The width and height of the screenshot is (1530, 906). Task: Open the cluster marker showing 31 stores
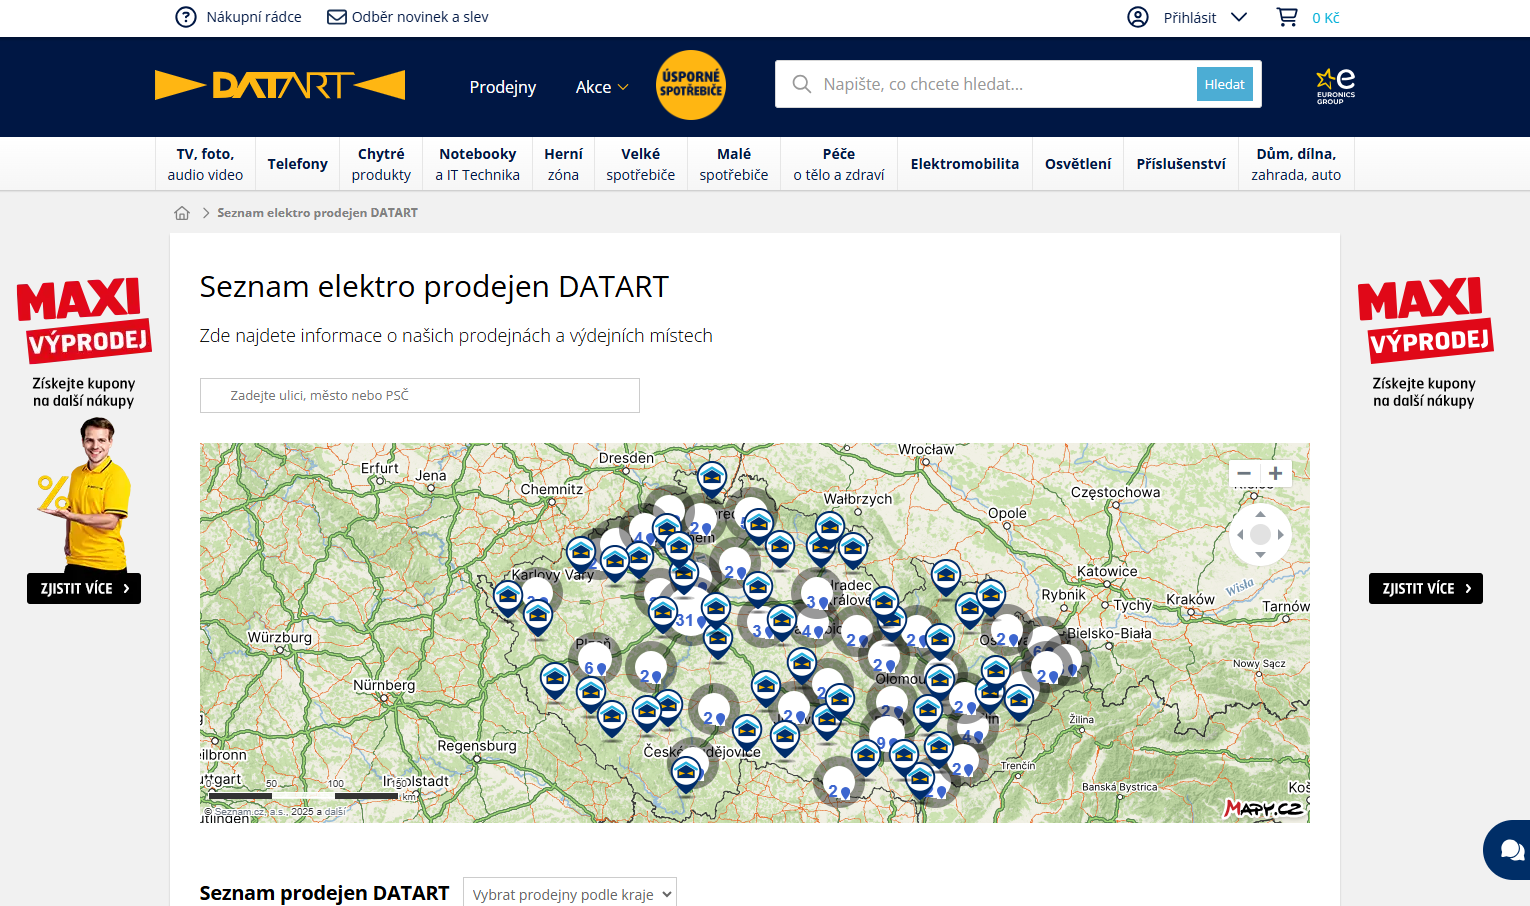click(x=689, y=615)
